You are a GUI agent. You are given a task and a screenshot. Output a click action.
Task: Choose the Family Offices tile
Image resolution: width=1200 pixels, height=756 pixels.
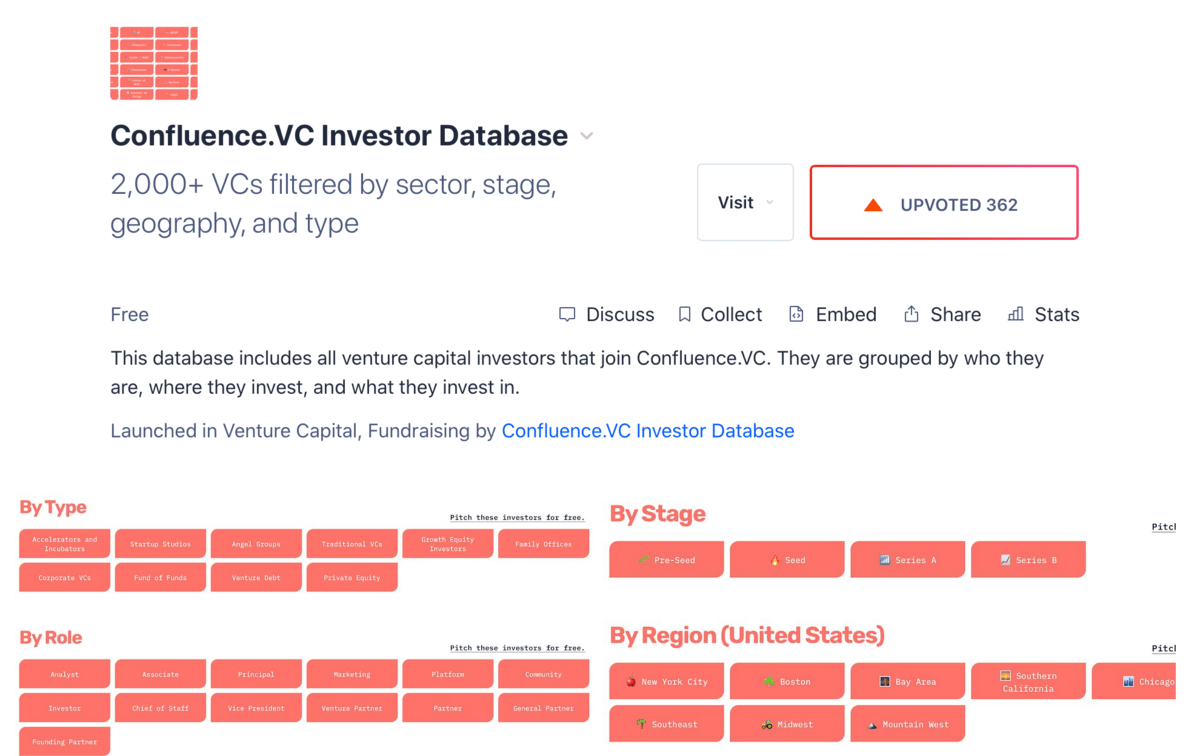tap(543, 544)
